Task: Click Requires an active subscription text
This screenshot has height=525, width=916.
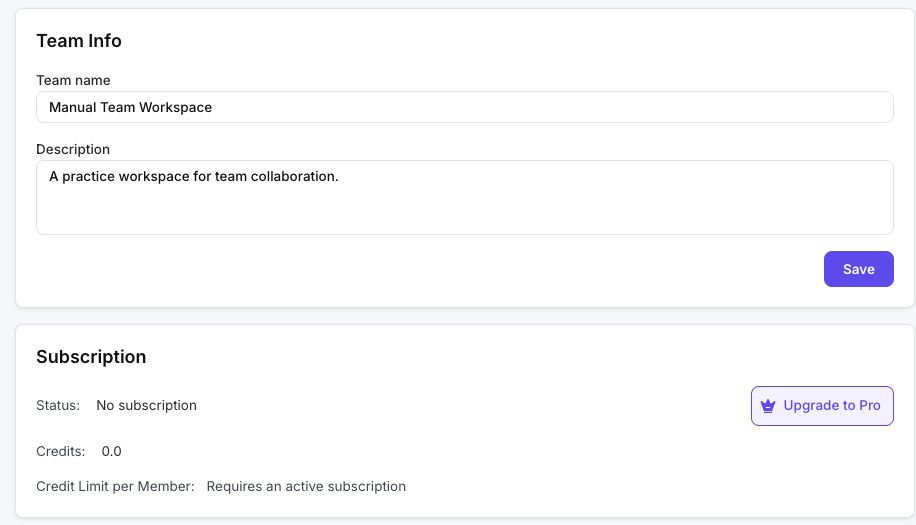Action: coord(306,486)
